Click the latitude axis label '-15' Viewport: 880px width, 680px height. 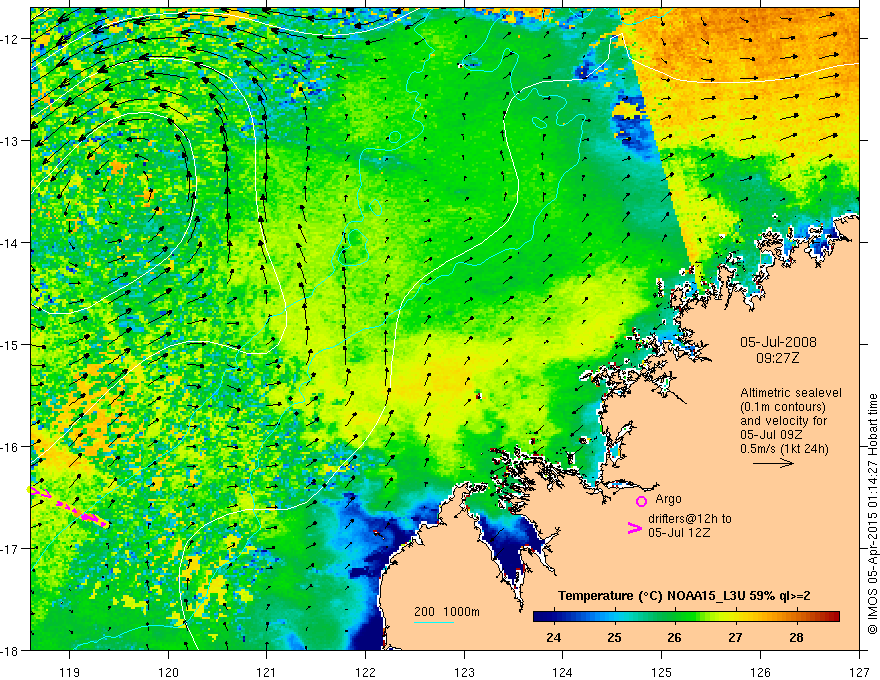pos(11,344)
